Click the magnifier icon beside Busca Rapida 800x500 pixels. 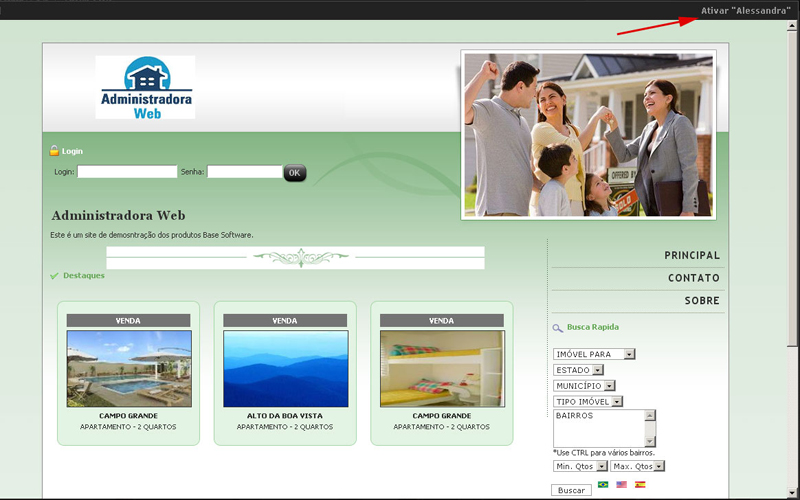click(x=558, y=327)
